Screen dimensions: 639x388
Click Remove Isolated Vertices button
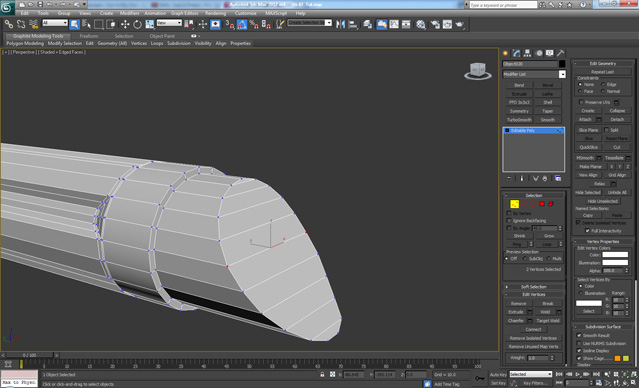533,338
